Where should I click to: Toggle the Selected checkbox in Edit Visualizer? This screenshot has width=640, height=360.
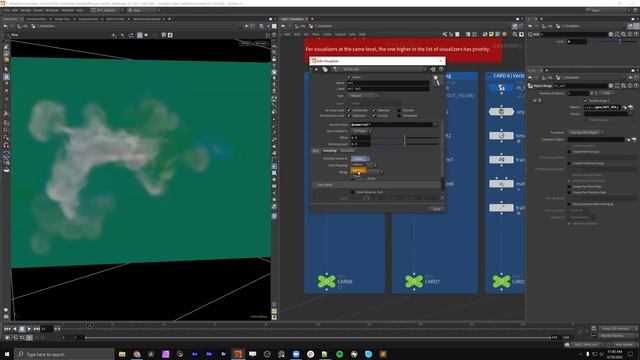click(374, 110)
